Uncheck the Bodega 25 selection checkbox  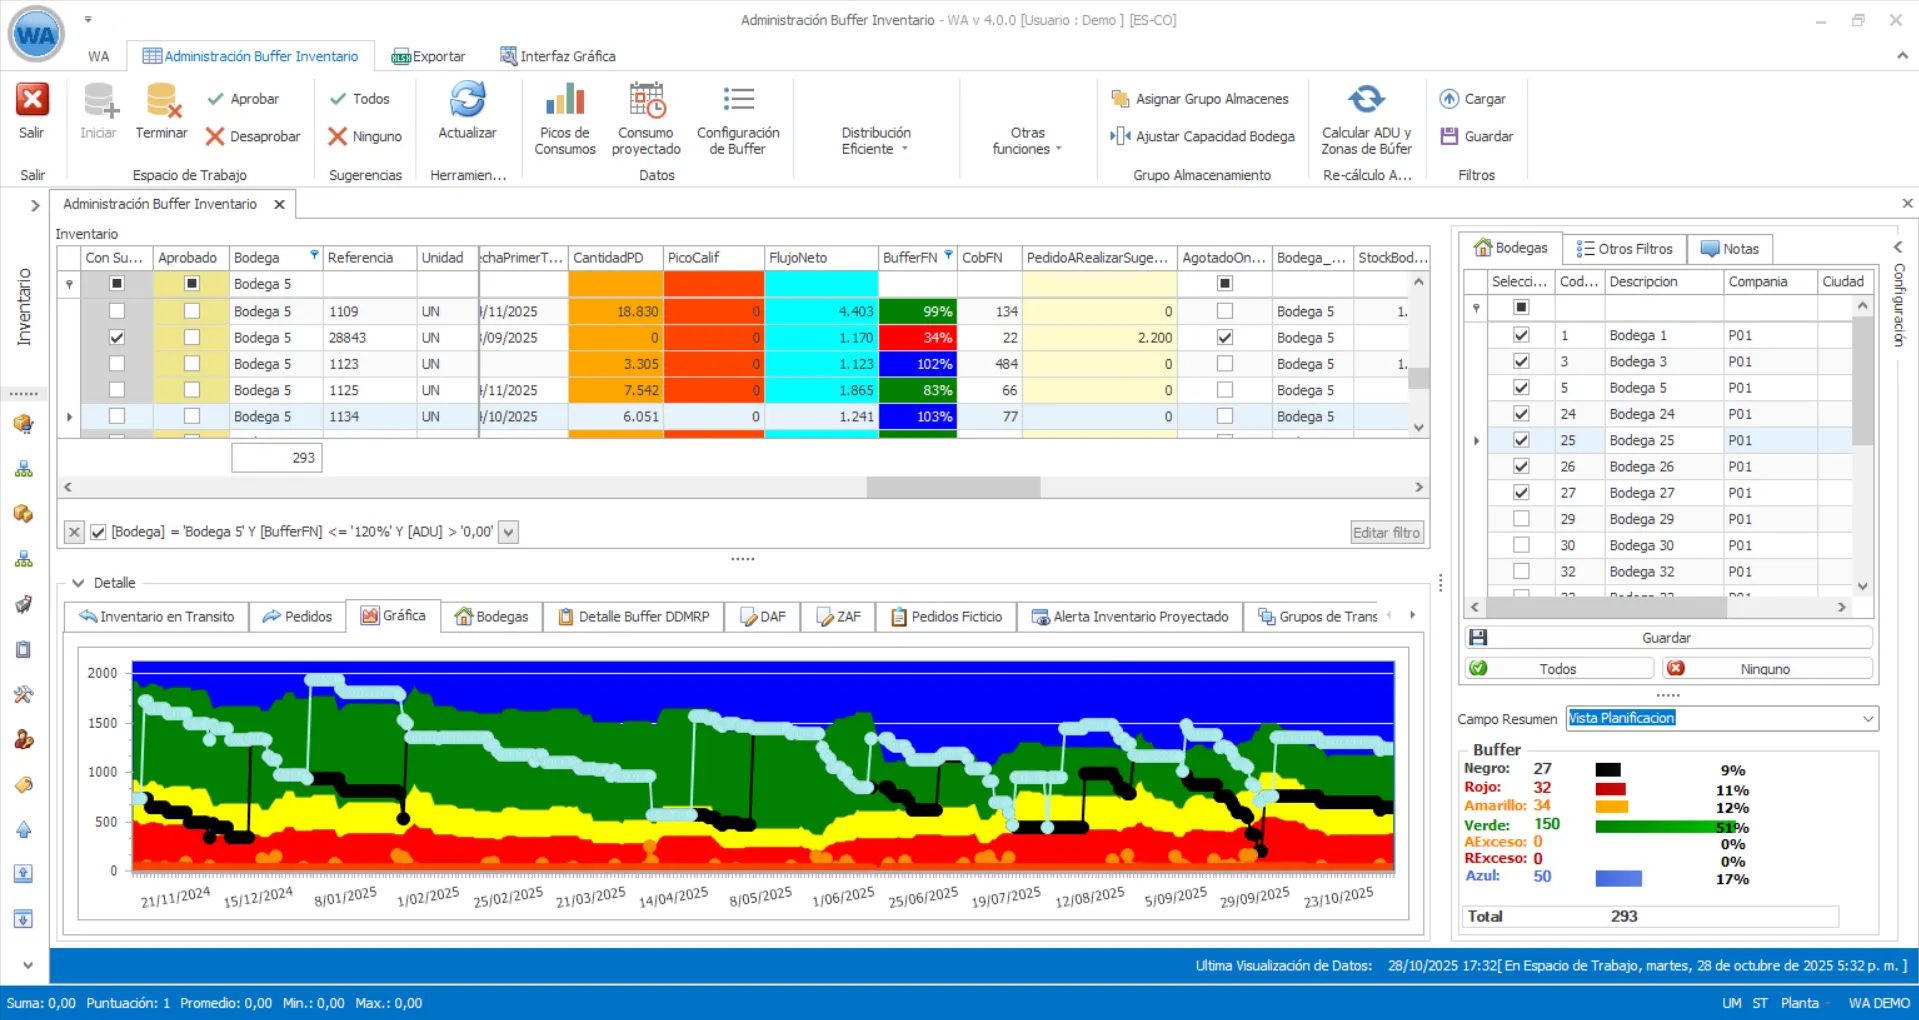pos(1521,440)
